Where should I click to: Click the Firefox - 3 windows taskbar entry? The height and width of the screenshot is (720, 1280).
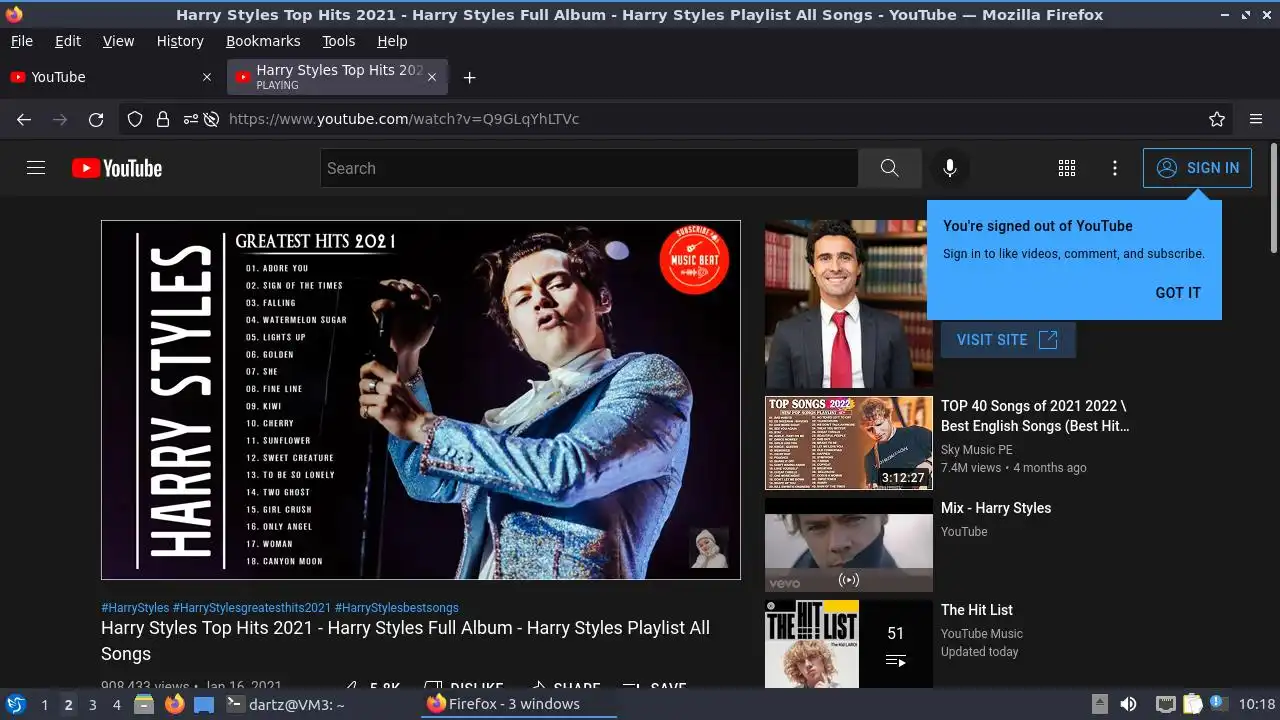518,704
